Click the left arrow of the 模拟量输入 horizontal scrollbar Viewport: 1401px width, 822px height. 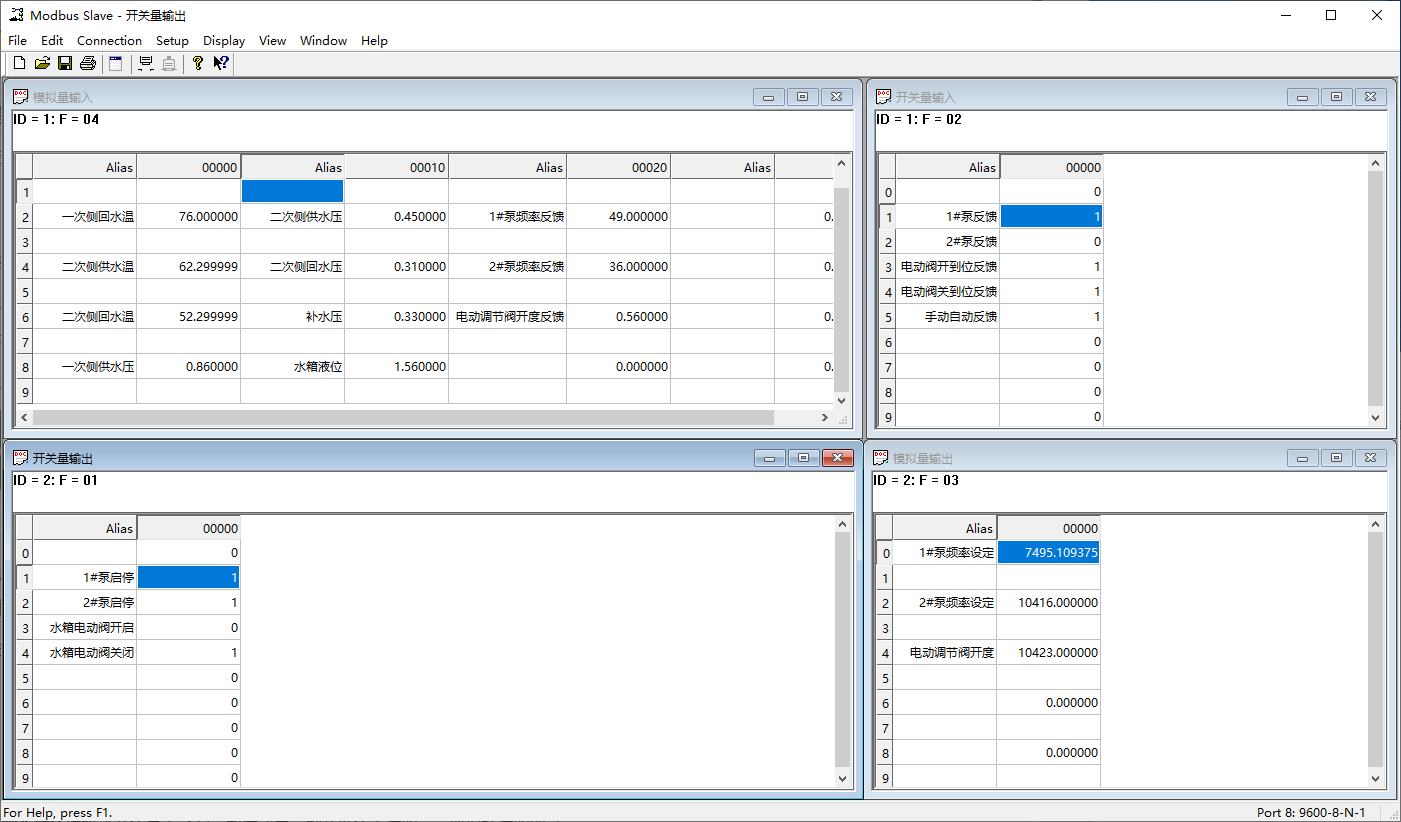(x=24, y=417)
